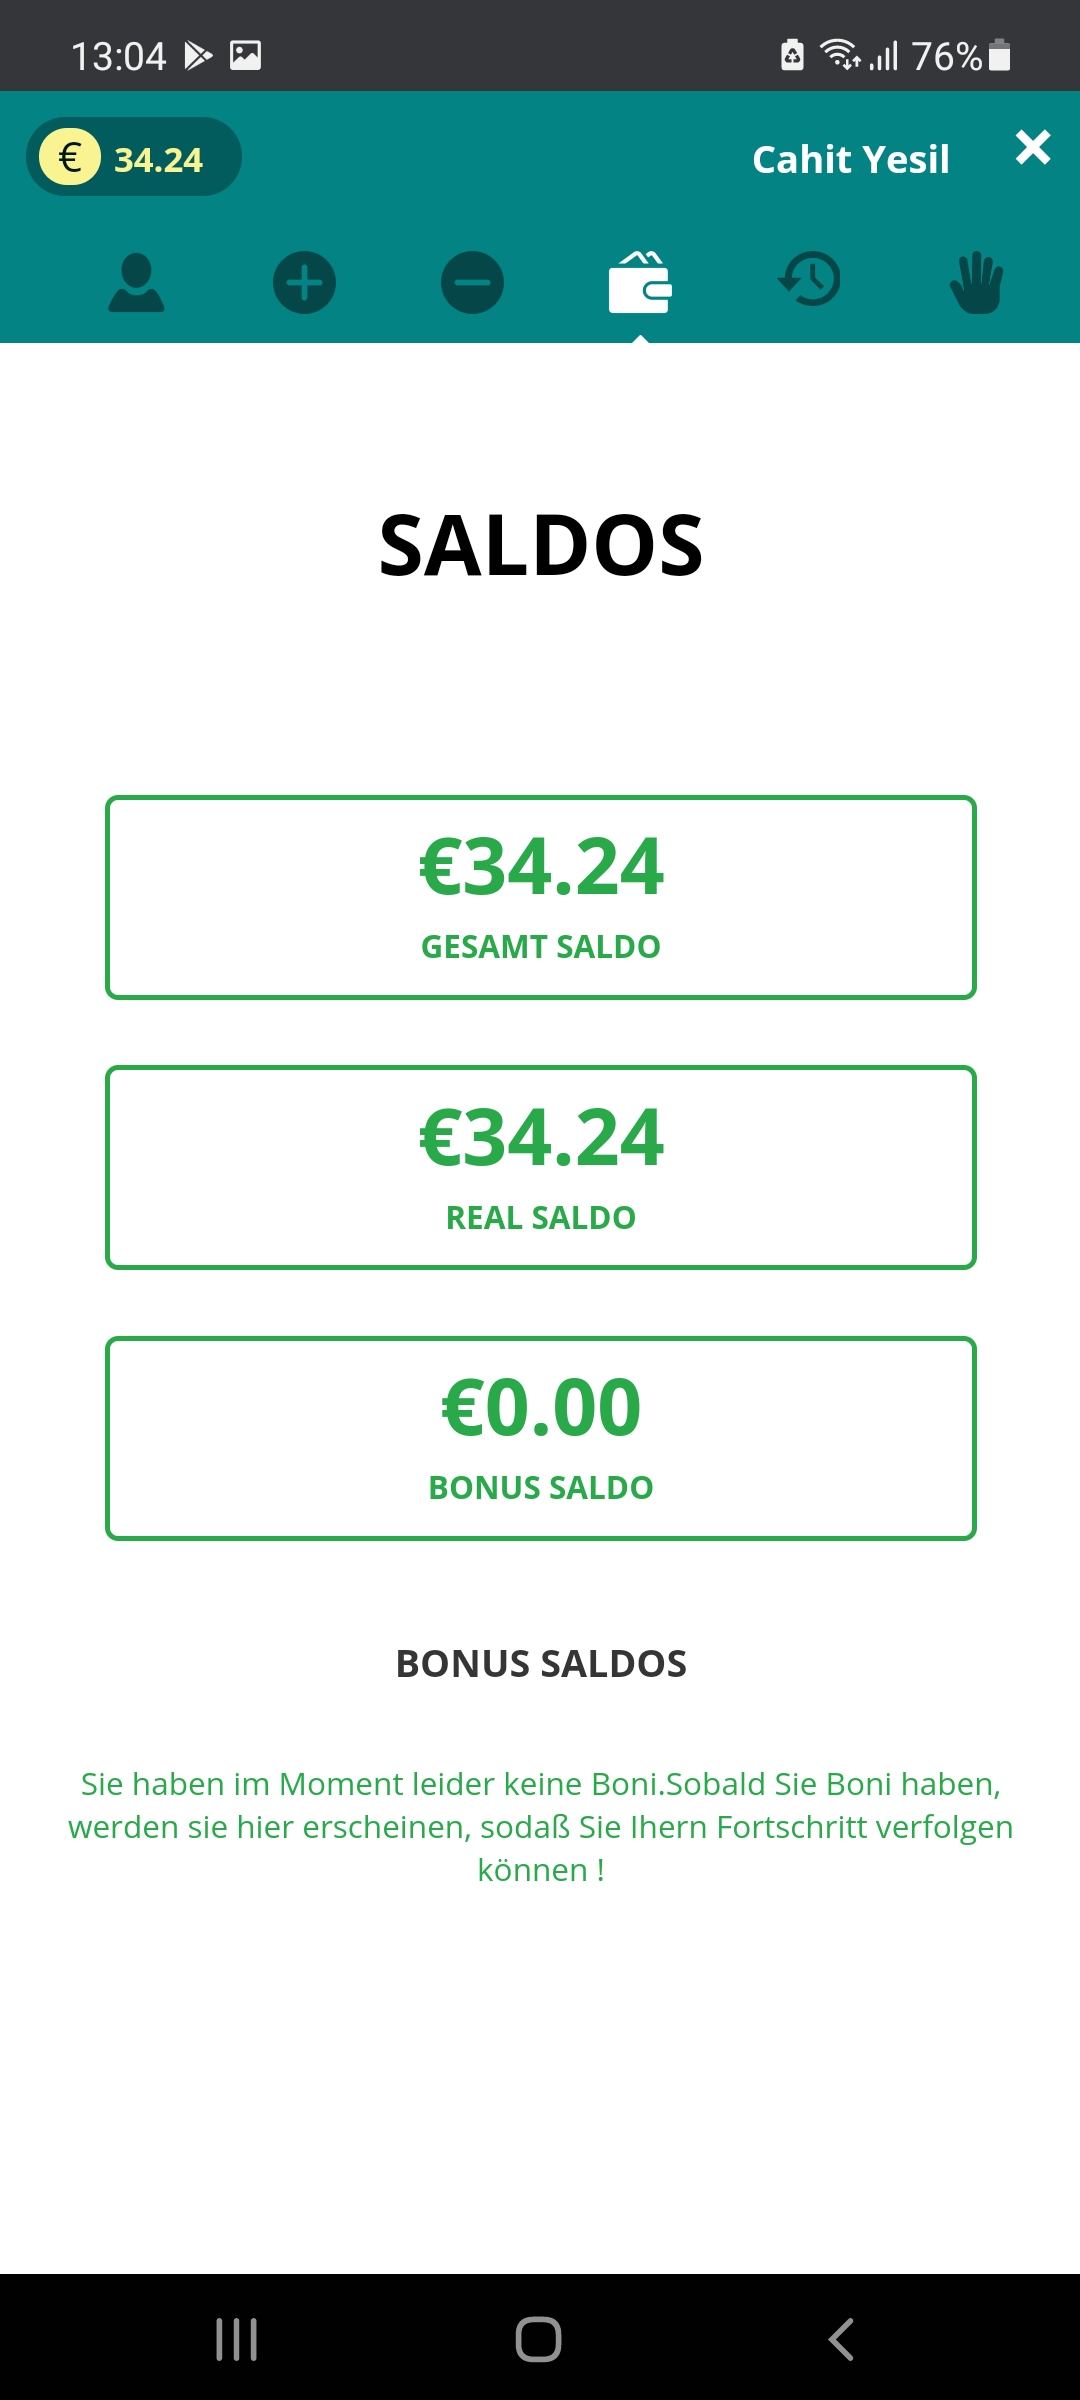Open the transaction history clock icon
1080x2400 pixels.
click(x=809, y=281)
